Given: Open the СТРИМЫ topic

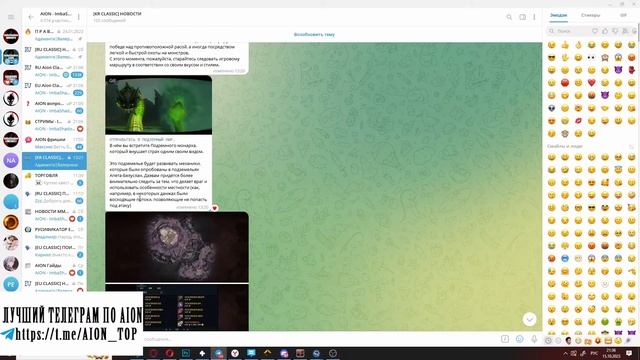Looking at the screenshot, I should pyautogui.click(x=54, y=125).
